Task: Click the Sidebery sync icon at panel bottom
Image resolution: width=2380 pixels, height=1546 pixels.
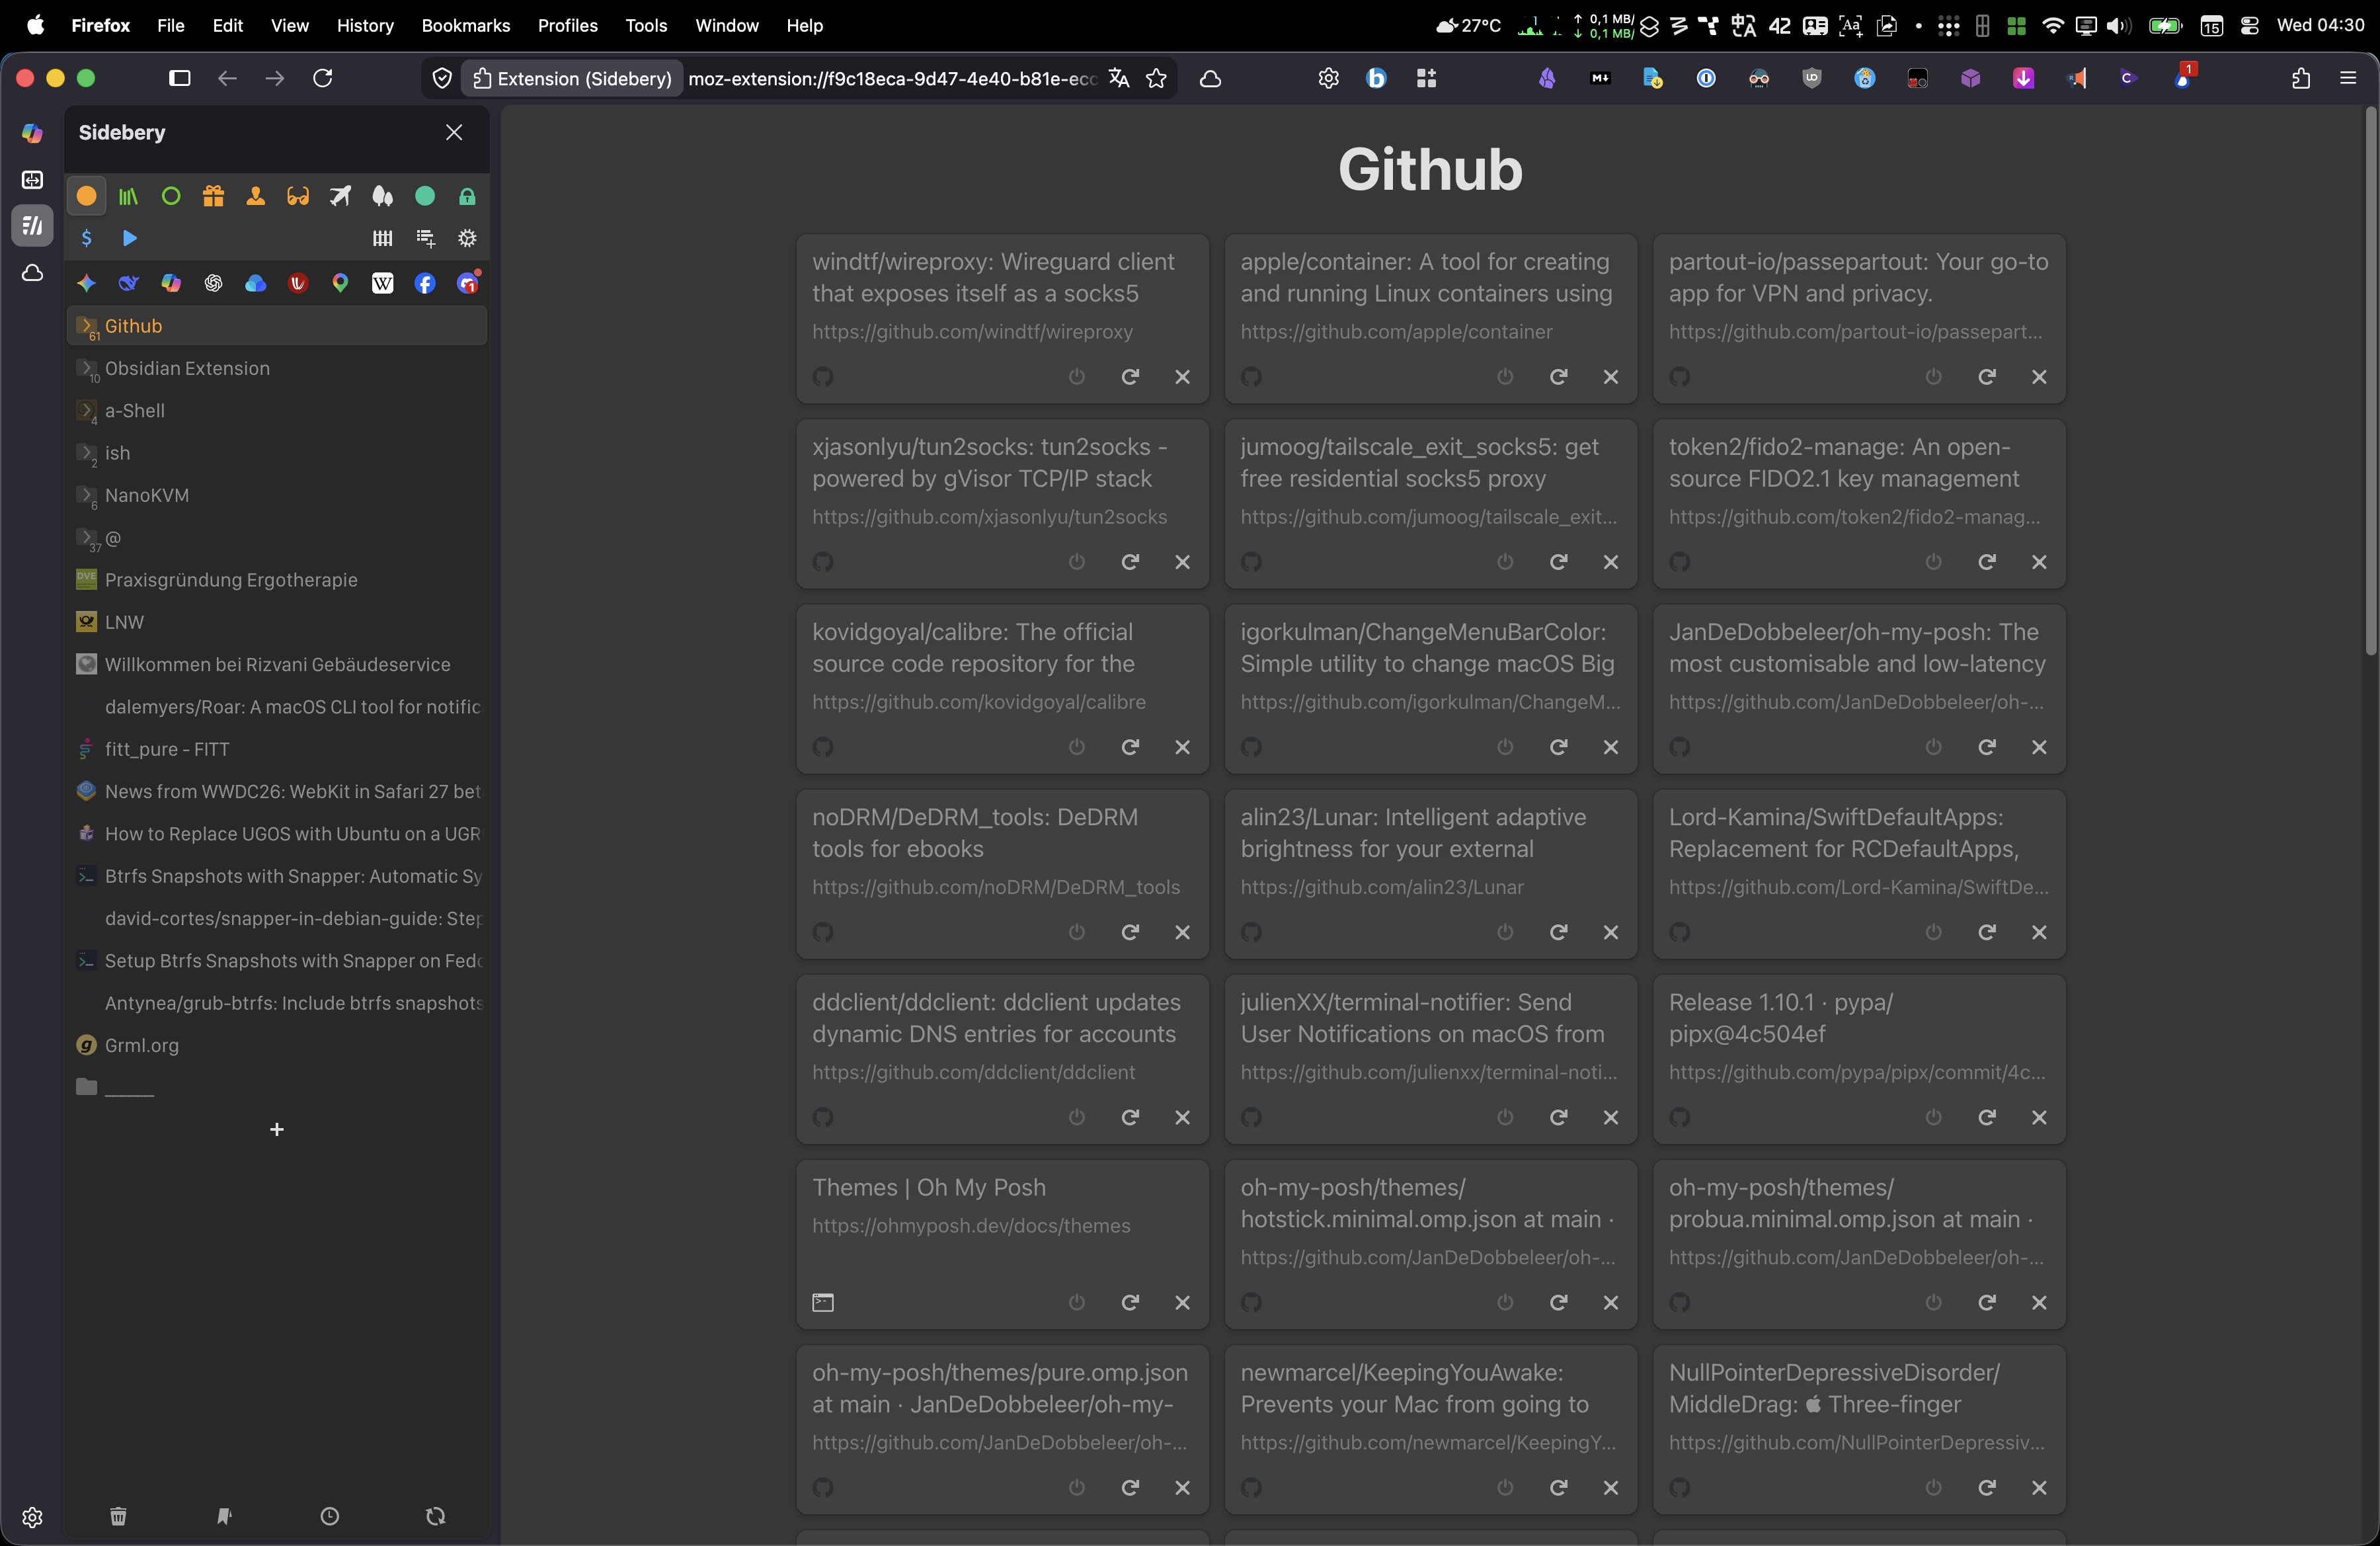Action: [435, 1516]
